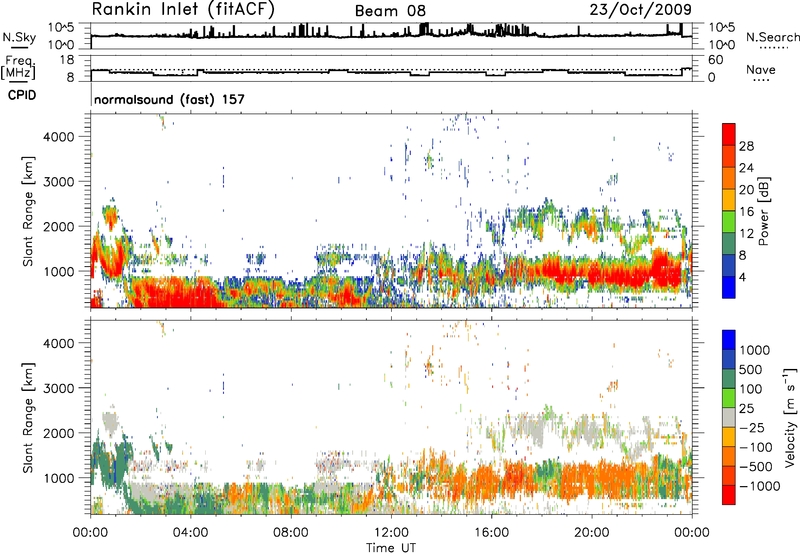The image size is (800, 554).
Task: Select the '3000' tick in power panel
Action: pos(58,182)
